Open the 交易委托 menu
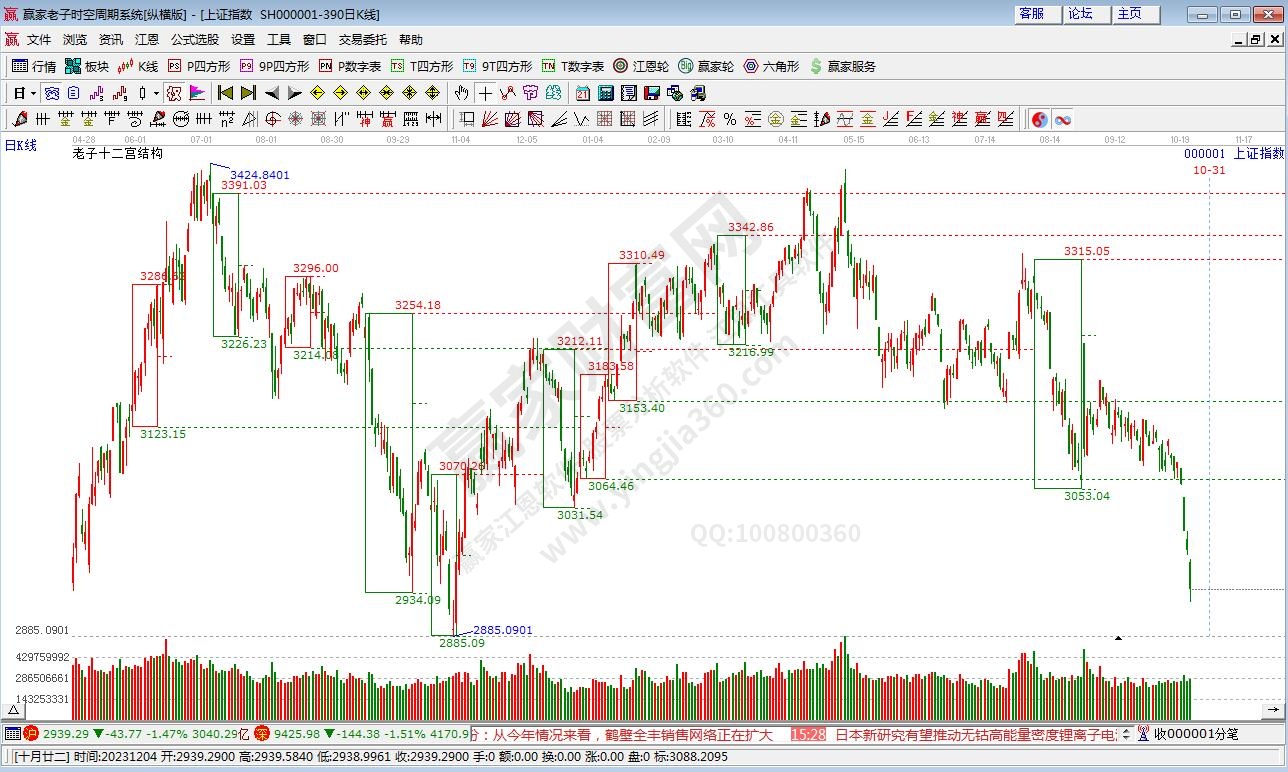1288x772 pixels. 362,40
